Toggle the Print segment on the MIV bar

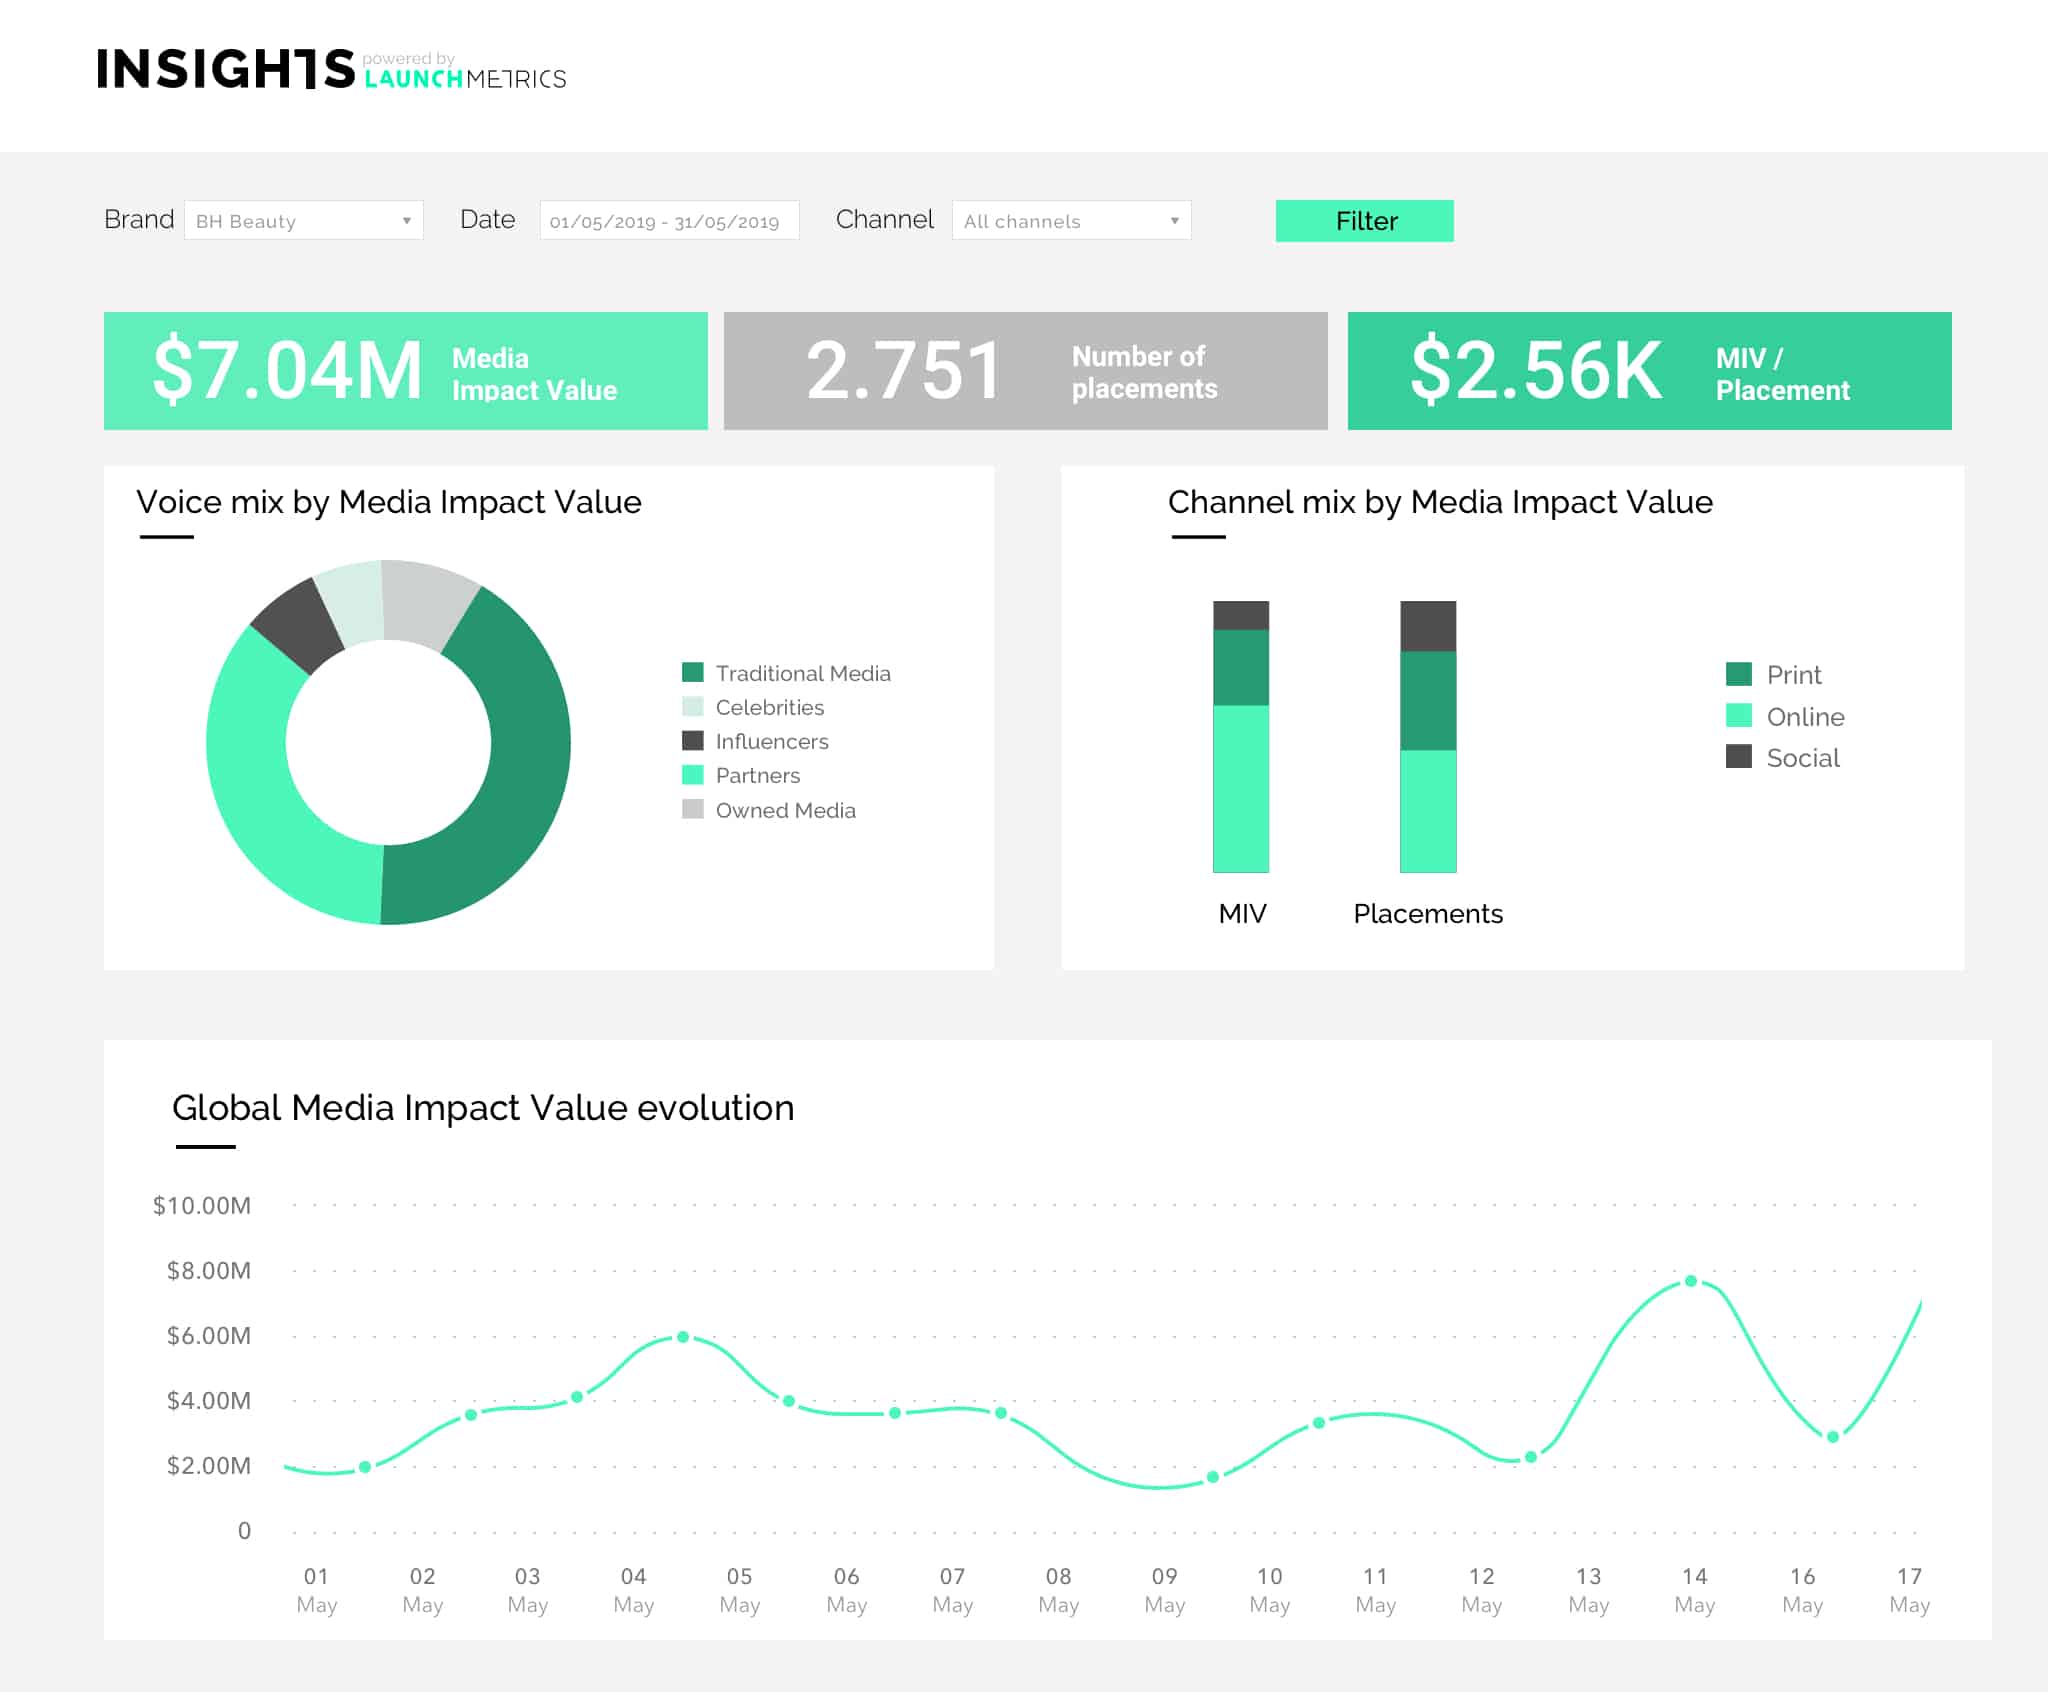[1240, 670]
